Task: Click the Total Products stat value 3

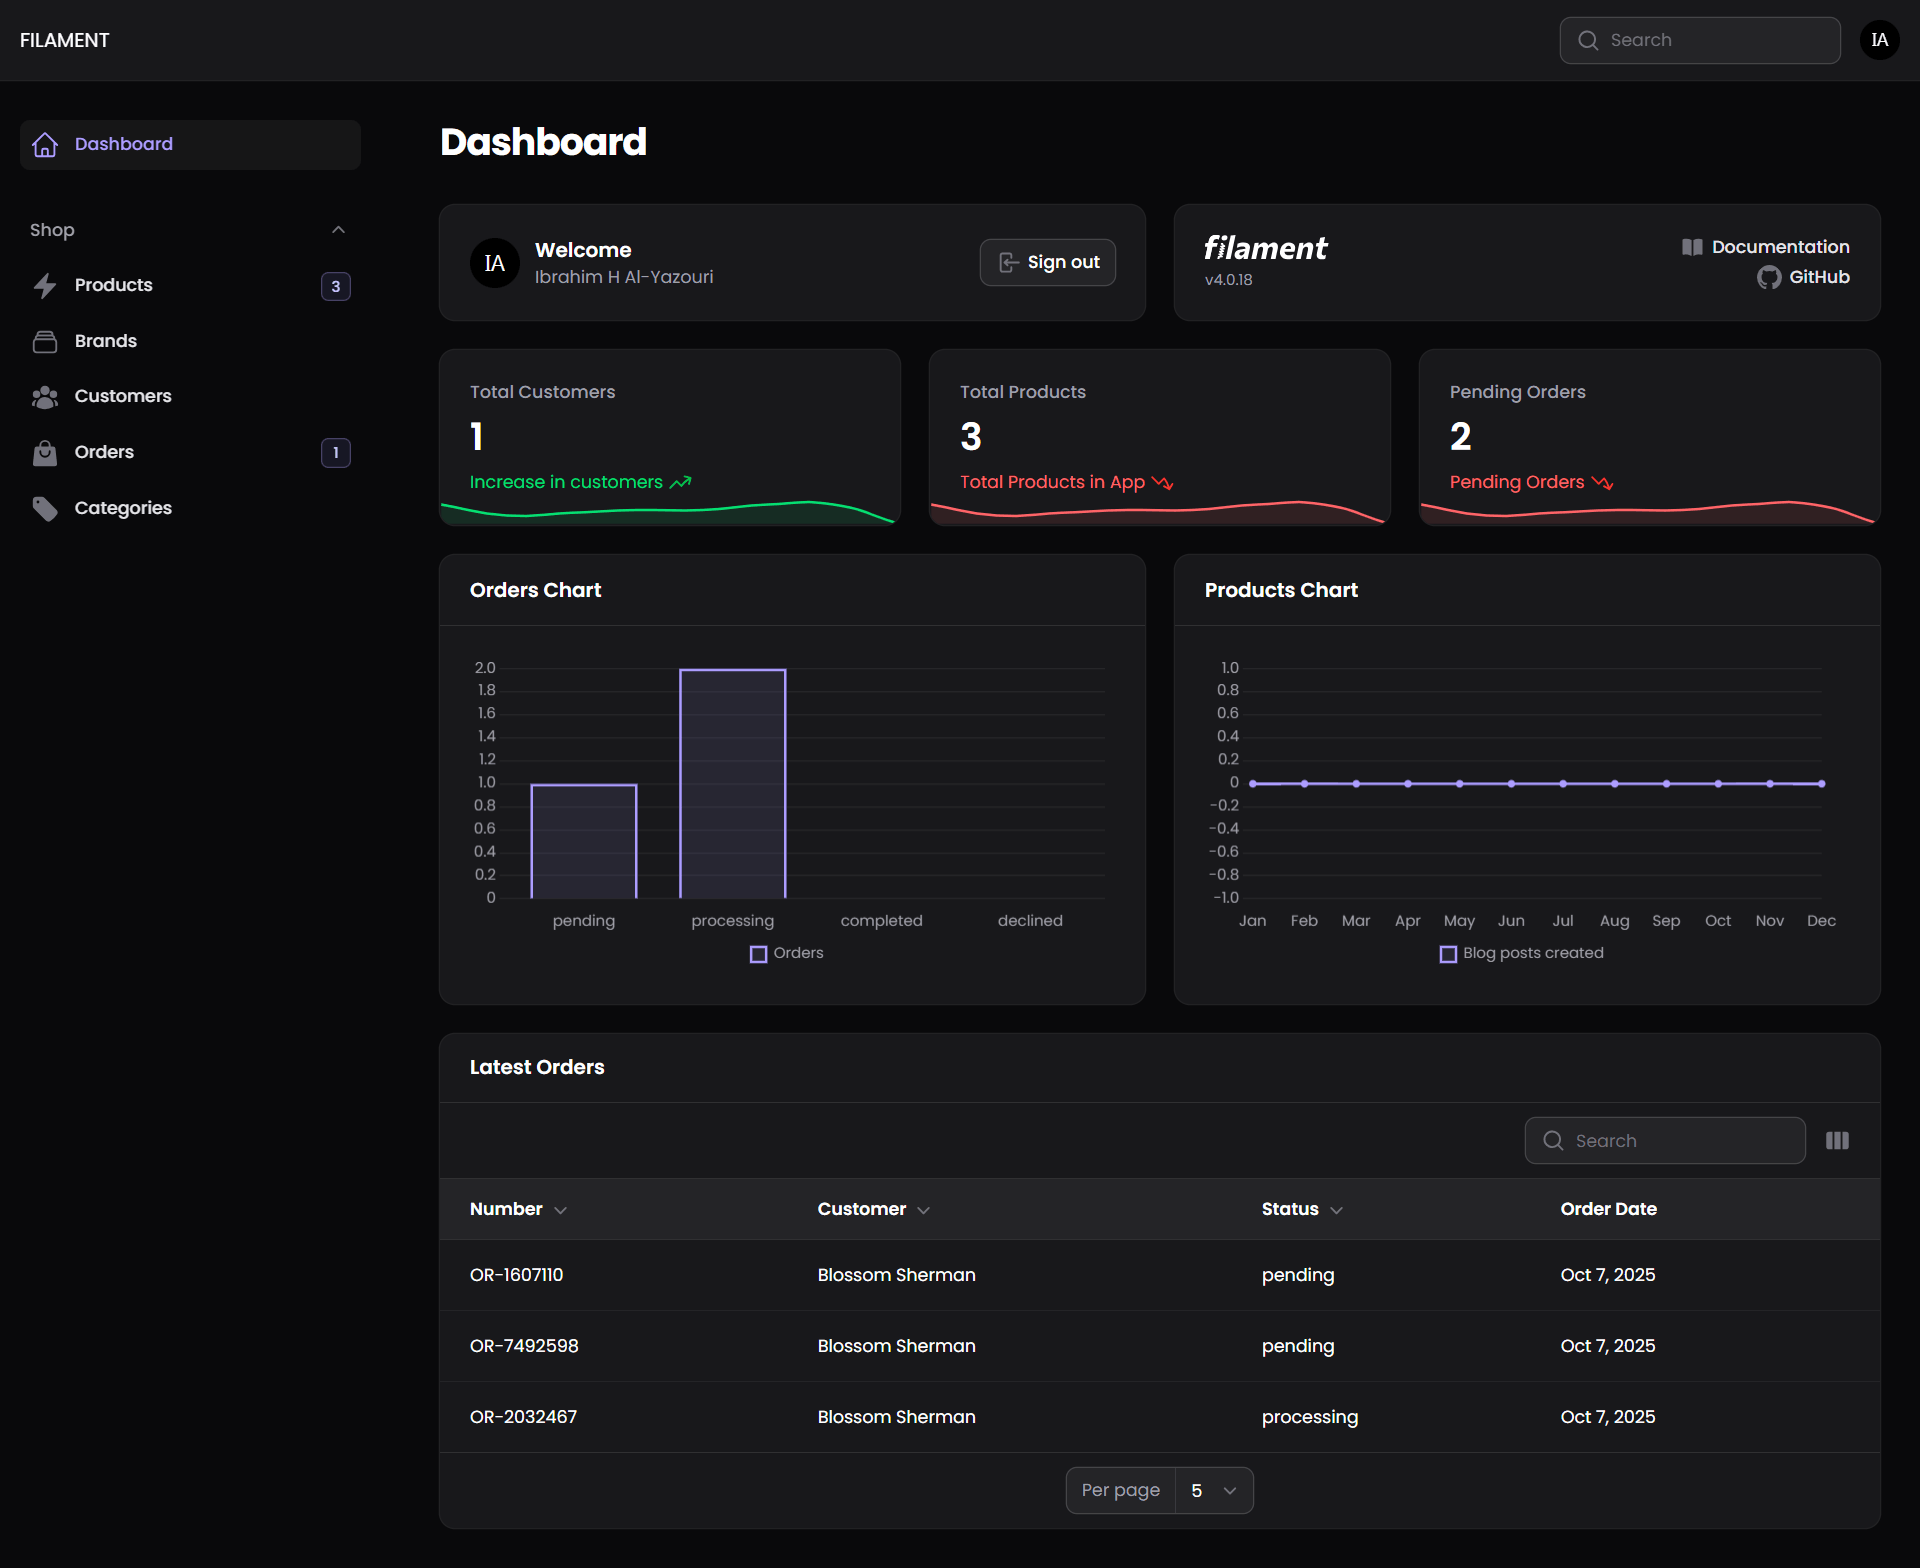Action: 971,437
